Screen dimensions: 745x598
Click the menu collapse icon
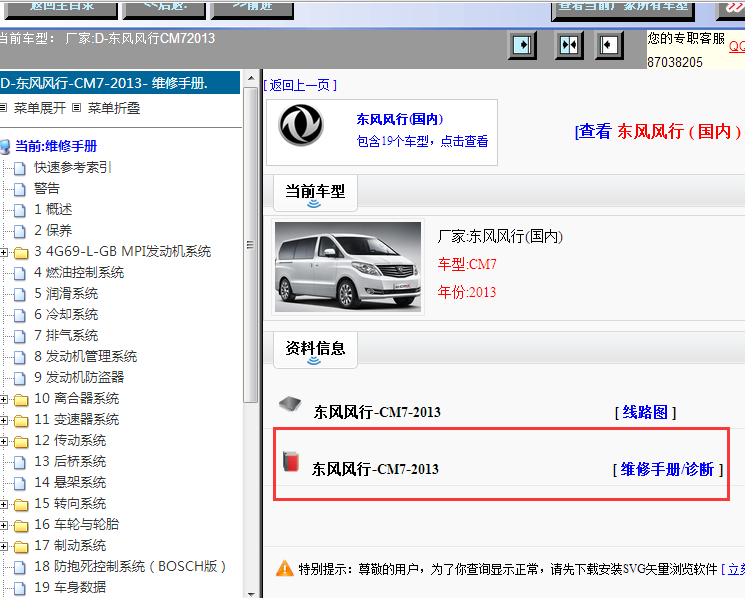(76, 108)
